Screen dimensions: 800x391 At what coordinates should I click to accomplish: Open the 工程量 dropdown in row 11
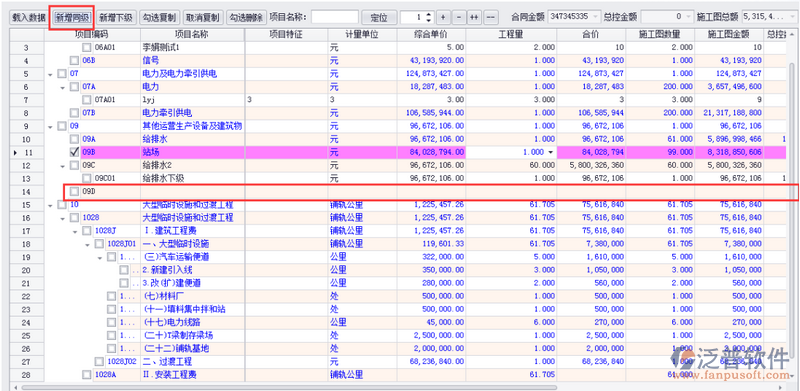pyautogui.click(x=550, y=152)
